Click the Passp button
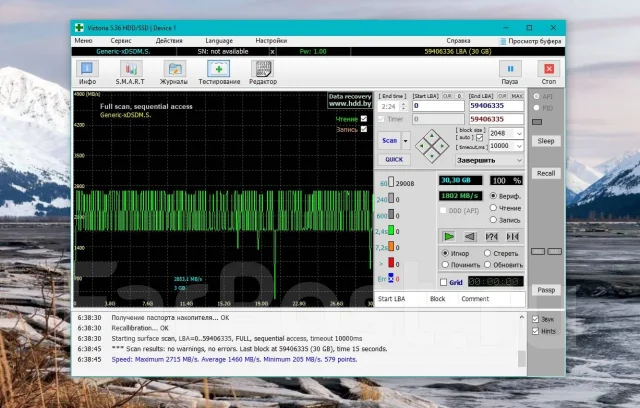This screenshot has width=640, height=408. (546, 290)
